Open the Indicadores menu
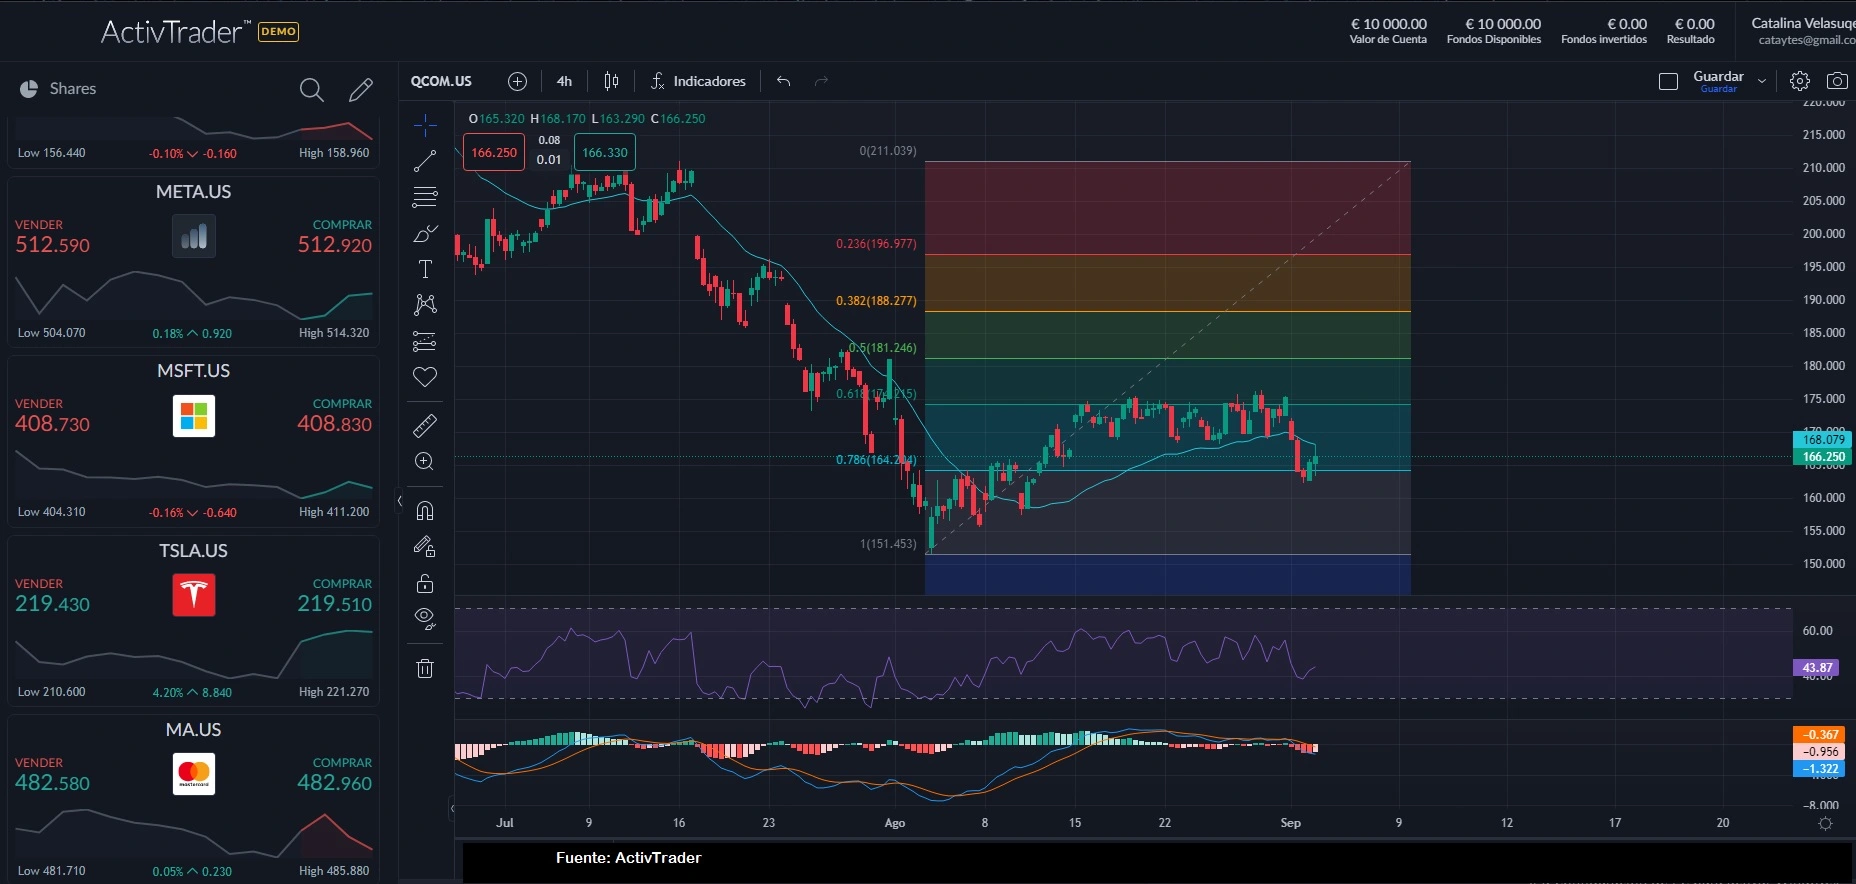The width and height of the screenshot is (1856, 884). click(x=698, y=81)
